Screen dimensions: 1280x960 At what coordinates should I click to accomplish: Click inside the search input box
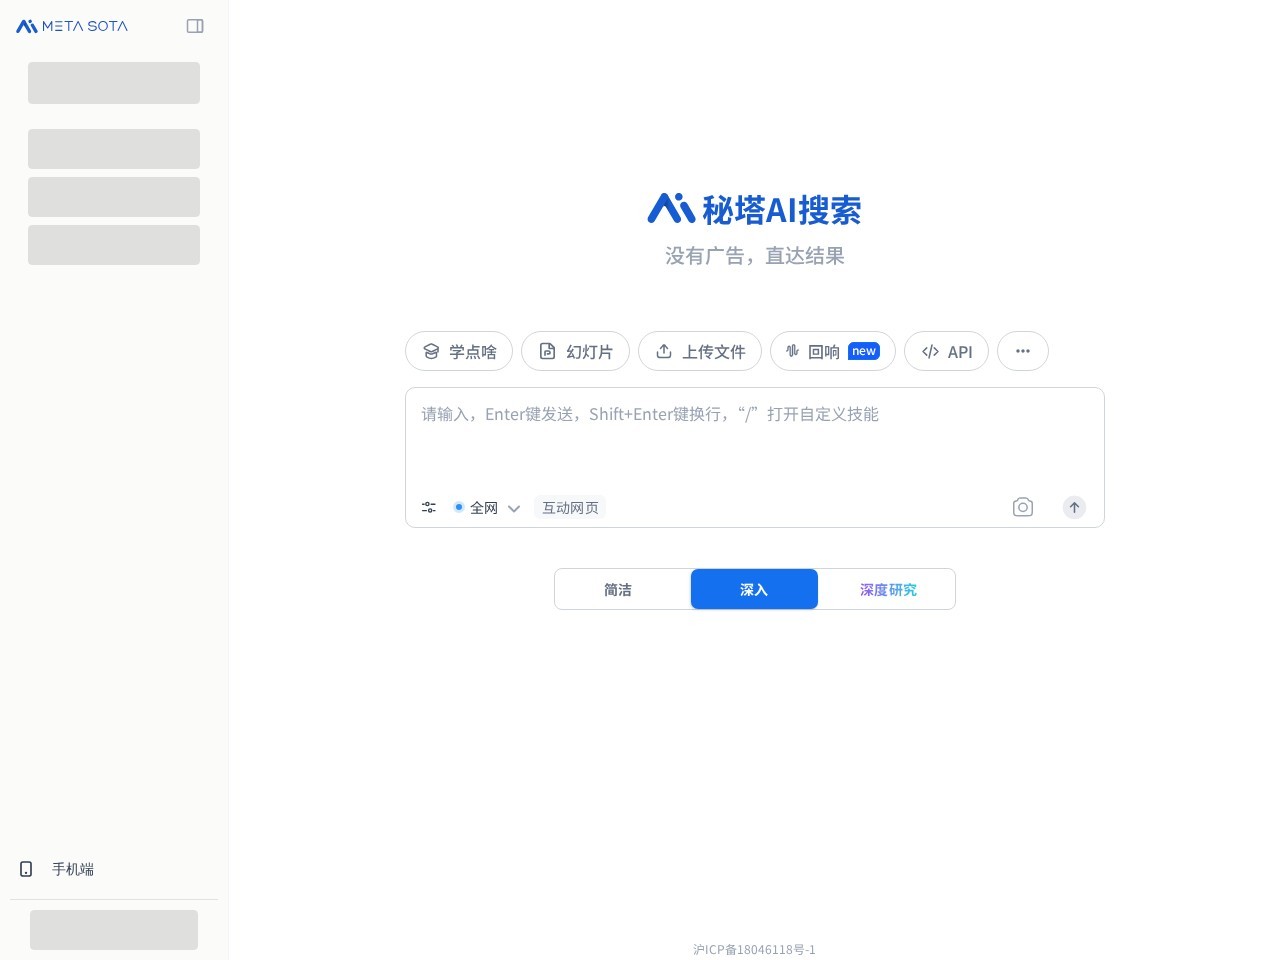754,440
